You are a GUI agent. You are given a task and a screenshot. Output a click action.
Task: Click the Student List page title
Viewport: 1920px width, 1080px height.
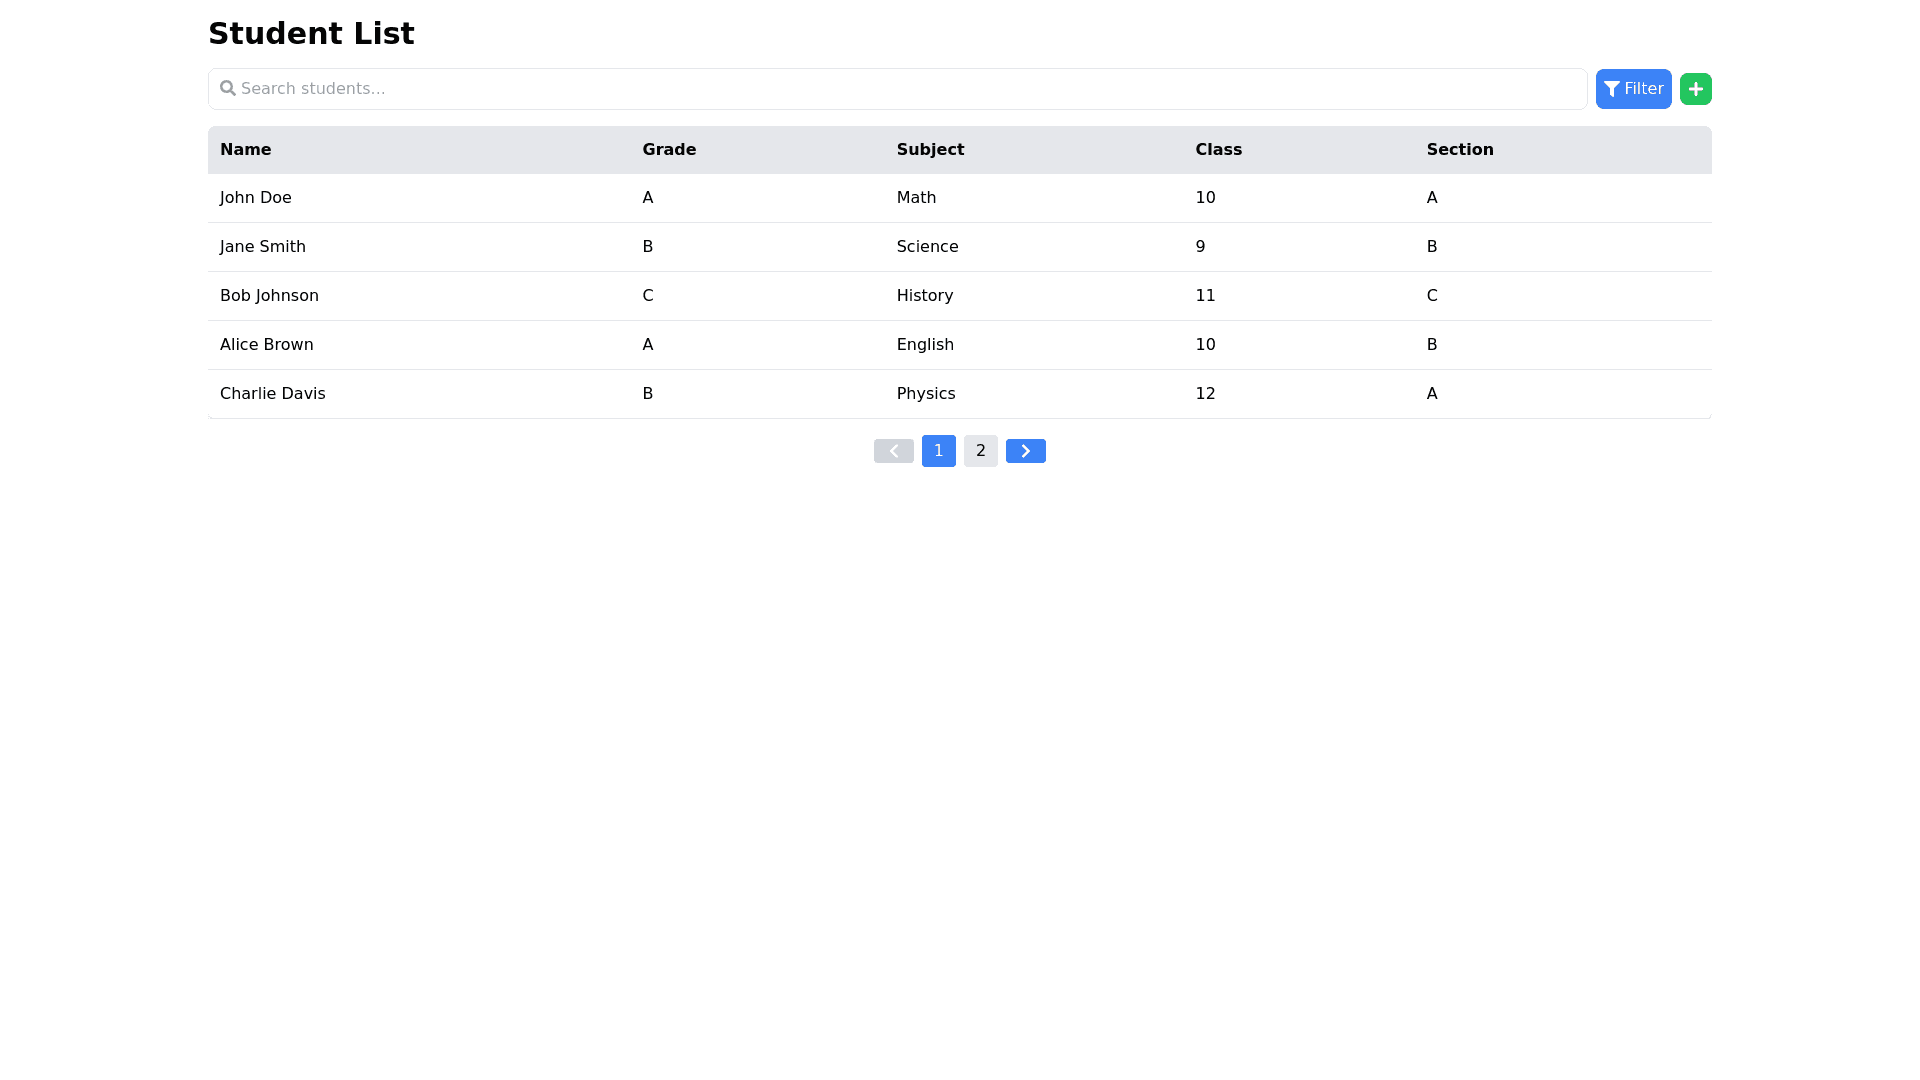pyautogui.click(x=311, y=33)
